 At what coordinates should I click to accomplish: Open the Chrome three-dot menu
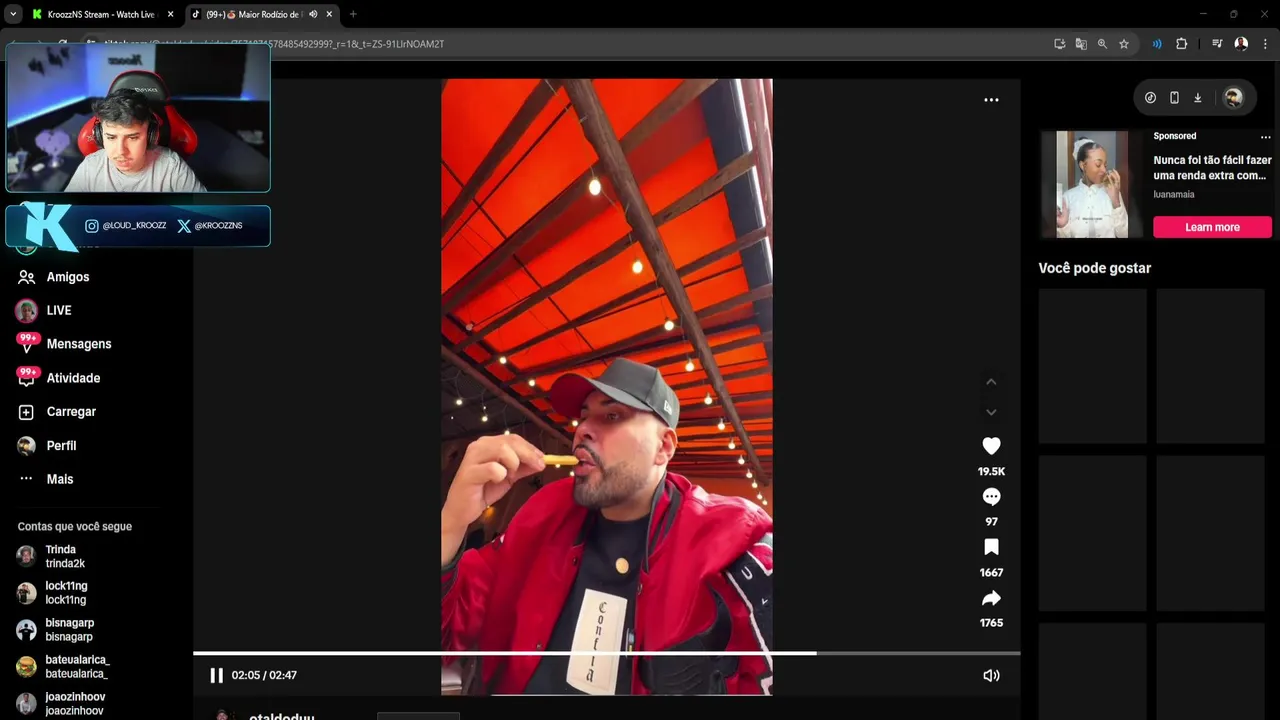pos(1265,44)
